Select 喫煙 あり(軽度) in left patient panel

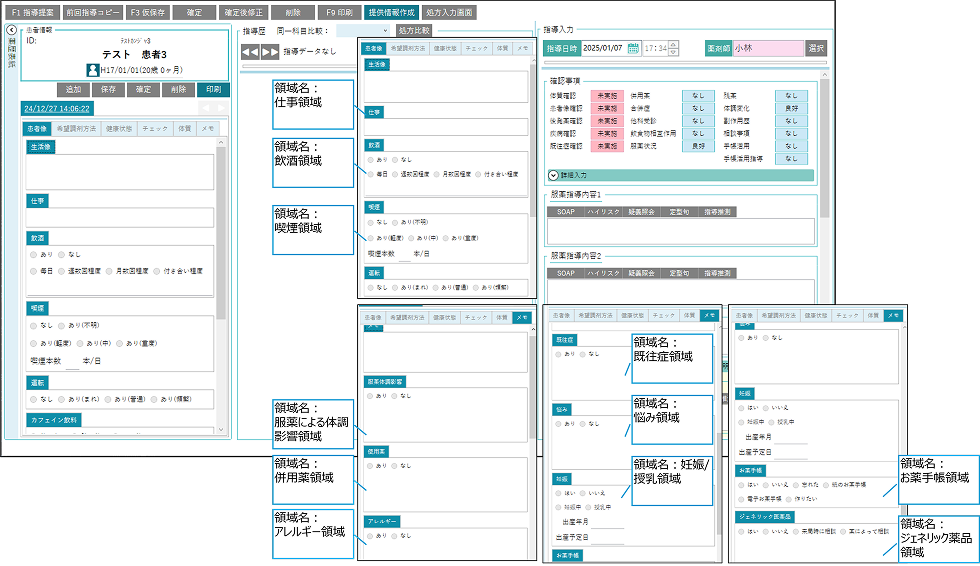[34, 342]
